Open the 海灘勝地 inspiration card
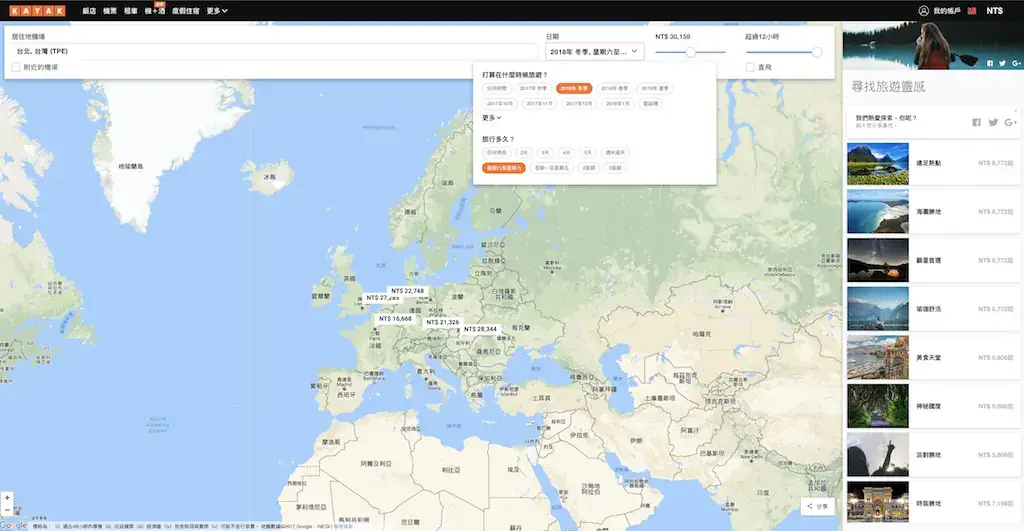 click(x=933, y=212)
